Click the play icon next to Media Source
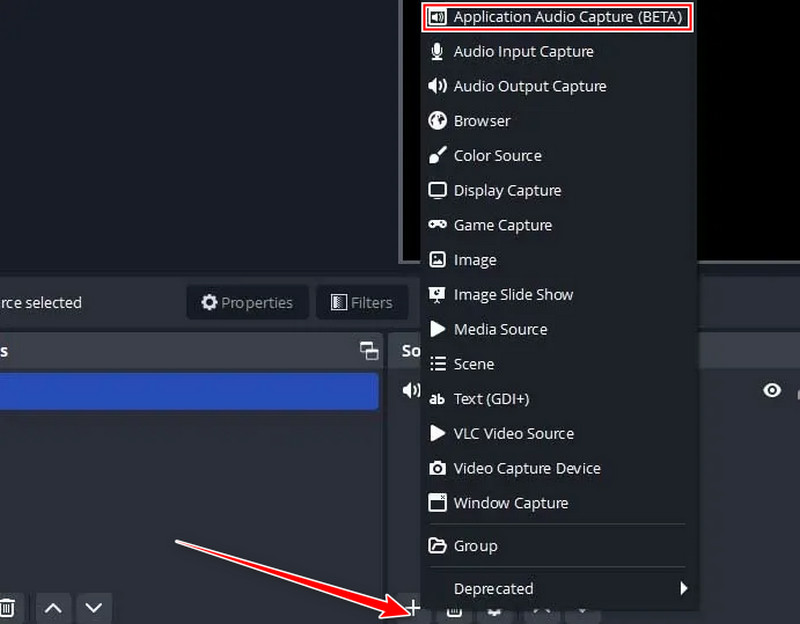This screenshot has width=800, height=624. [437, 329]
